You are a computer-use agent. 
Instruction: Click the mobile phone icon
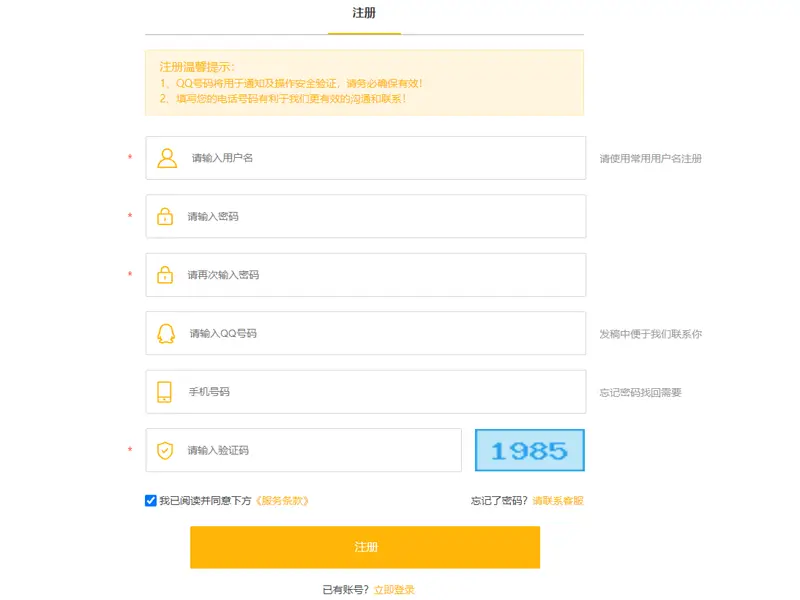(x=165, y=391)
